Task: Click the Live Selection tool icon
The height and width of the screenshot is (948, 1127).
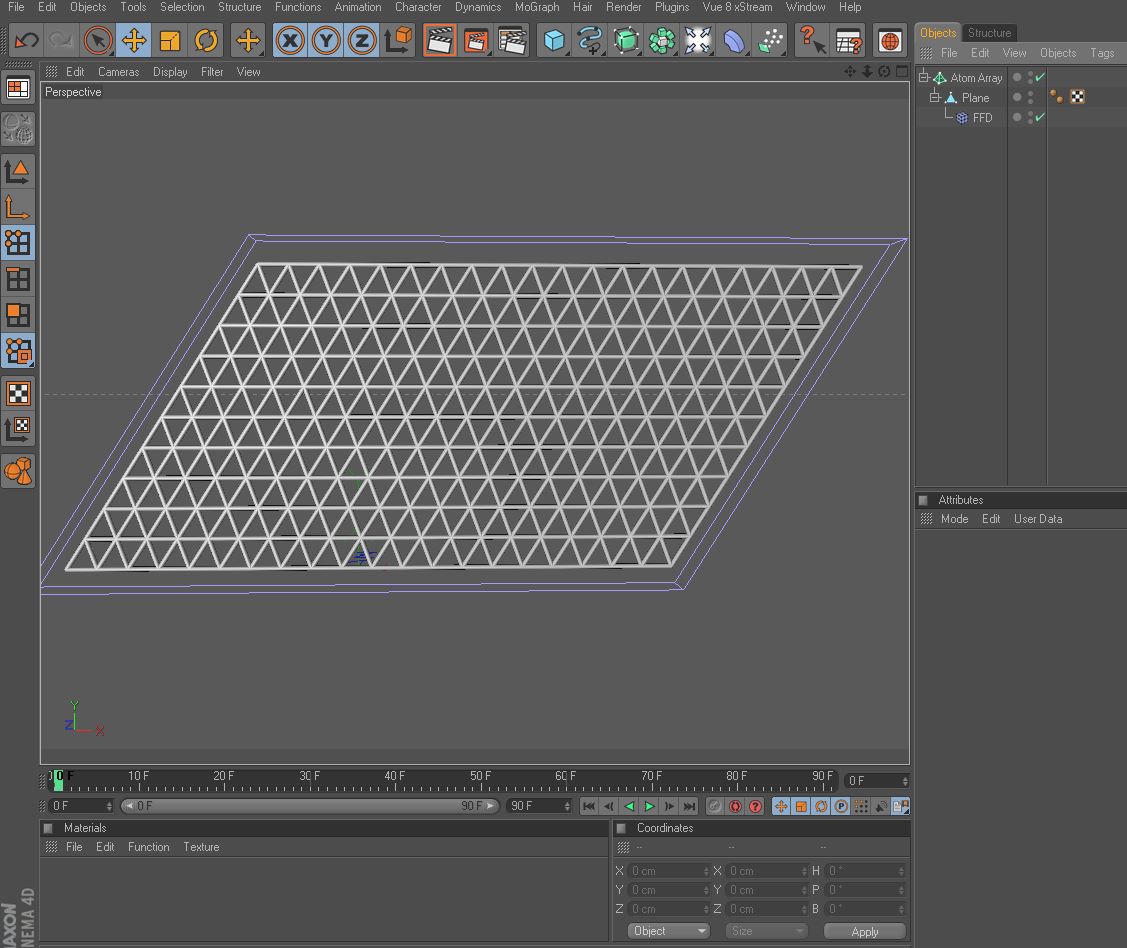Action: pyautogui.click(x=97, y=41)
